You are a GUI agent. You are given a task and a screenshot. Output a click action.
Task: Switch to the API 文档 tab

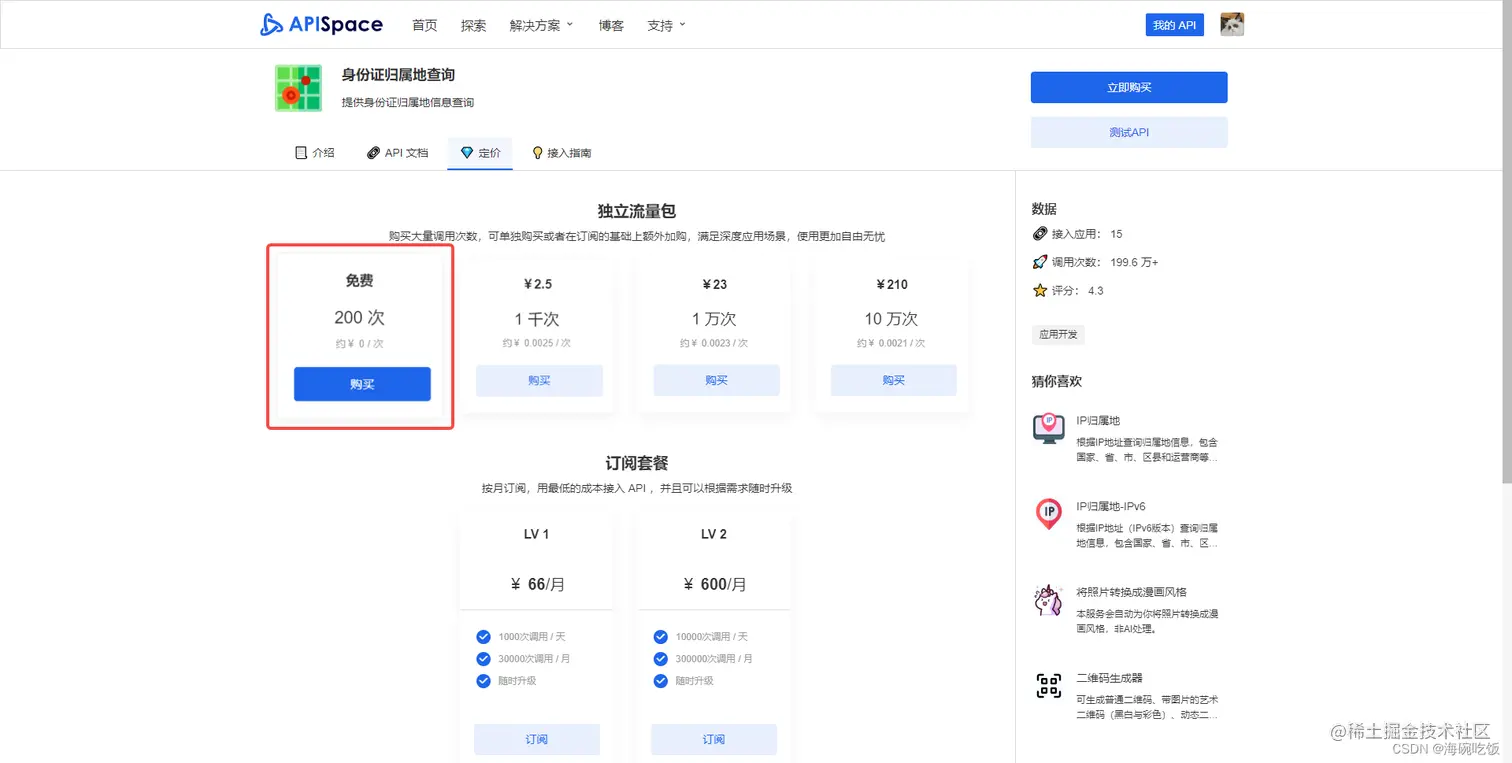397,152
